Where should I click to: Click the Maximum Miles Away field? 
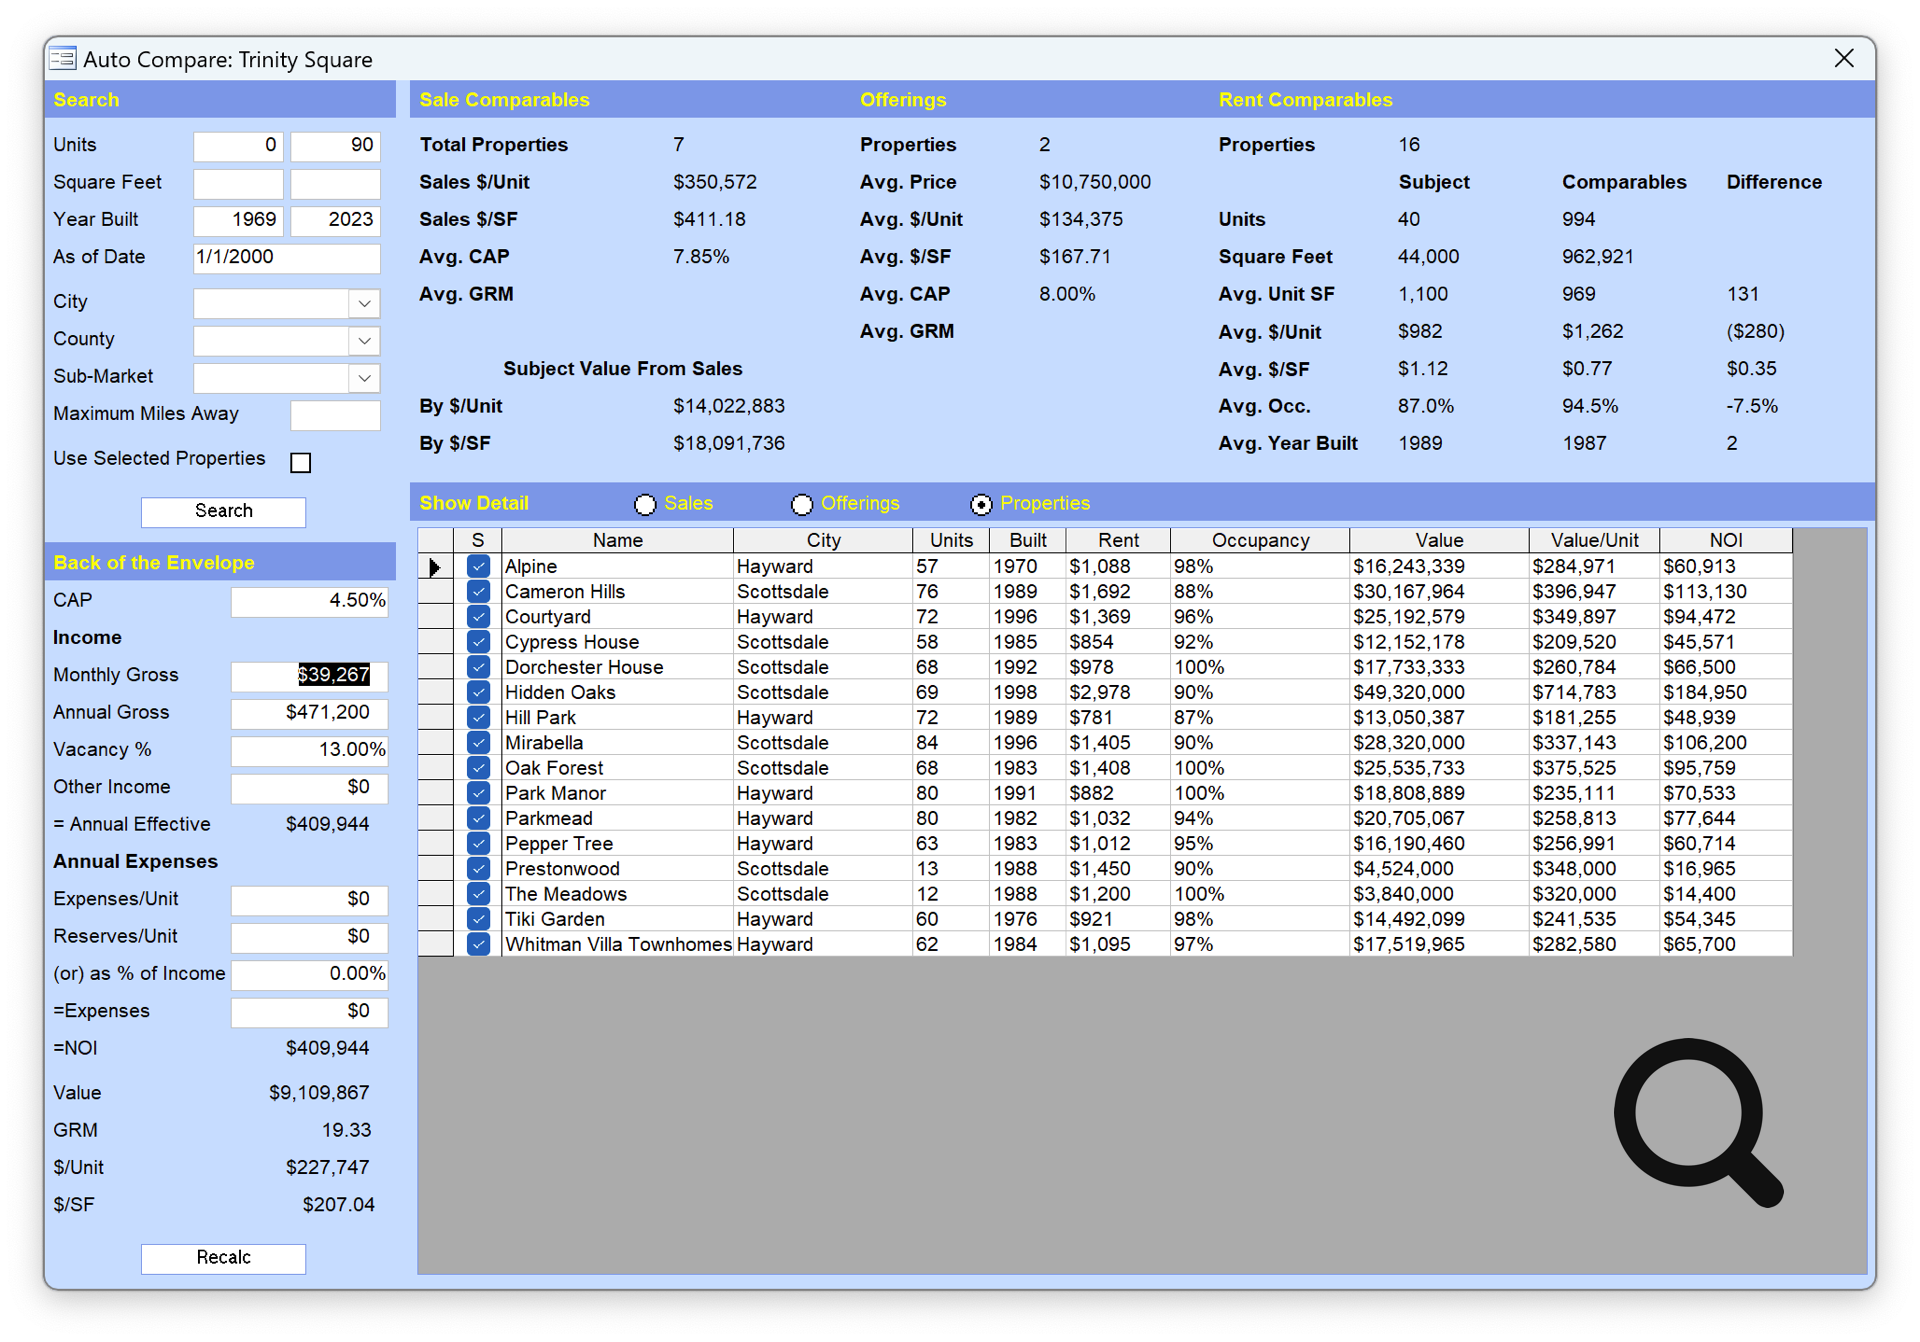(335, 415)
